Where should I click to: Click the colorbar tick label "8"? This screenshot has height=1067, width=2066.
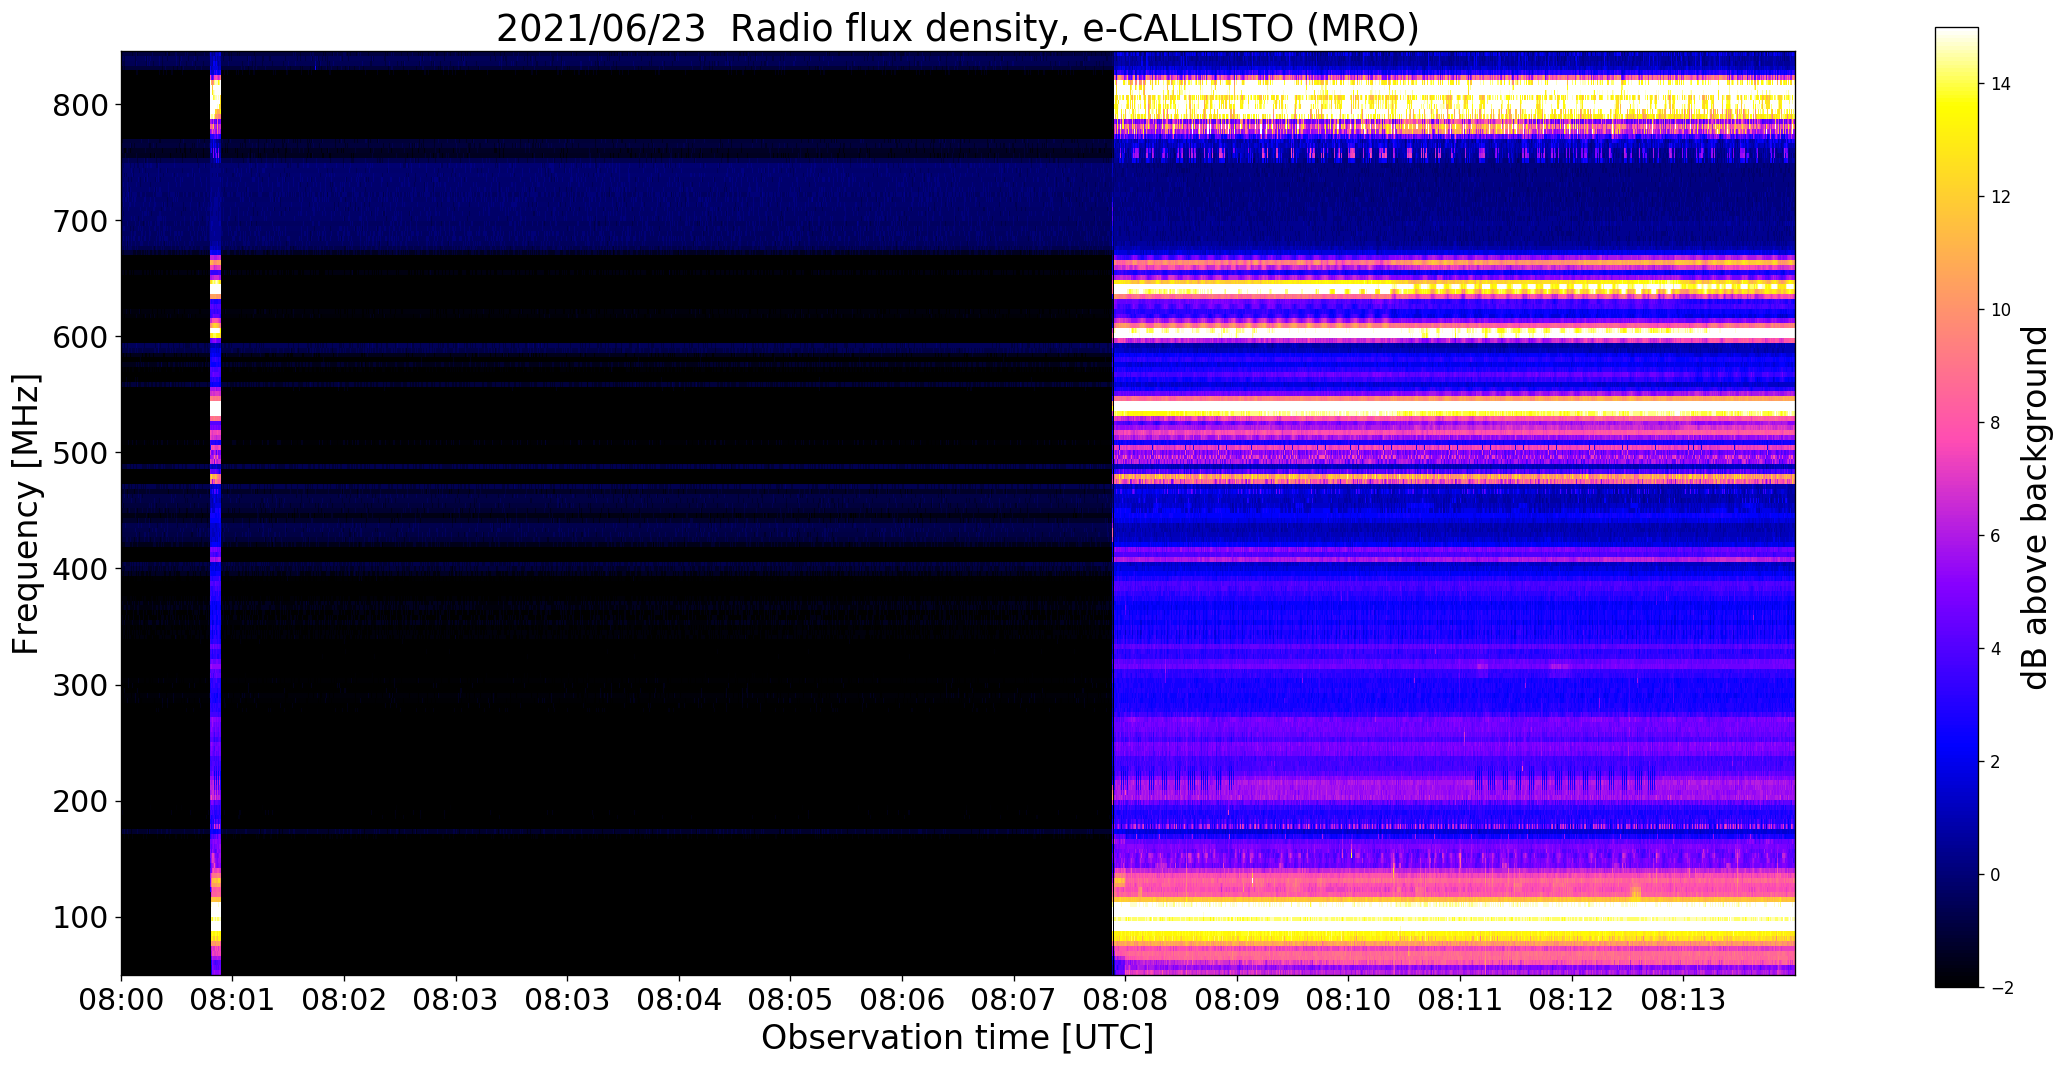[1996, 423]
